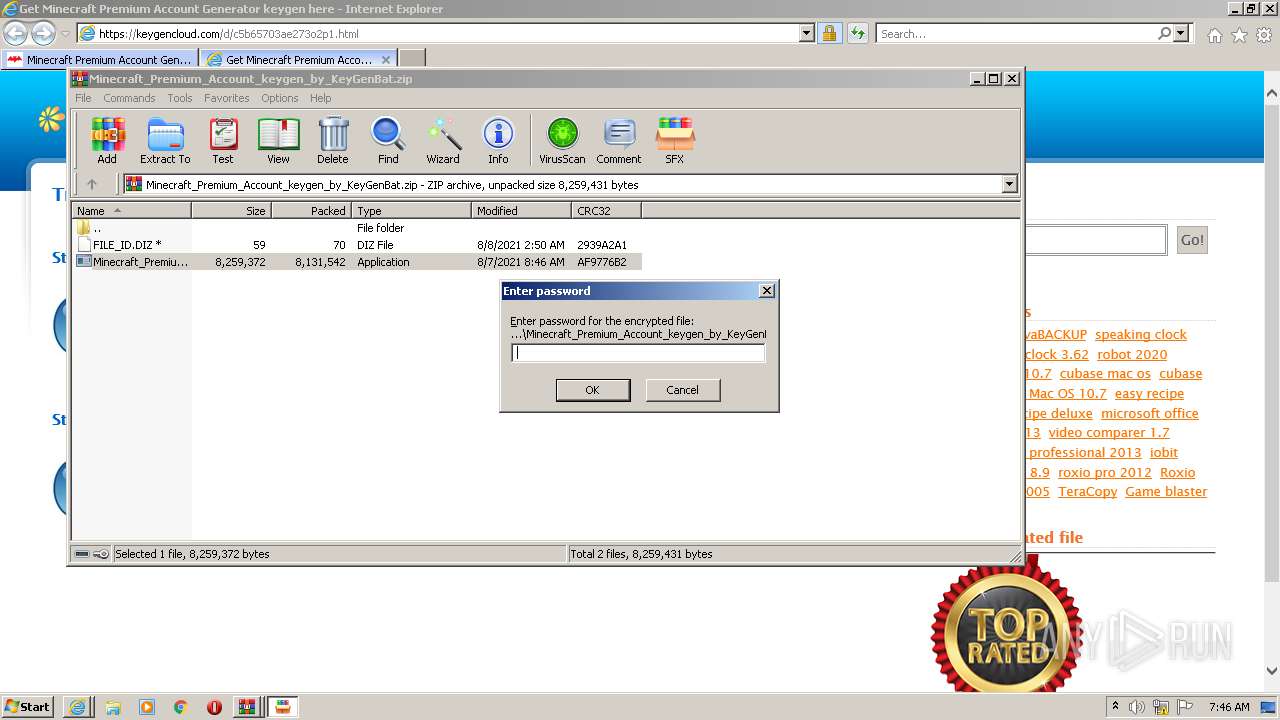Viewport: 1280px width, 720px height.
Task: Switch to Minecraft Premium Account Gen tab
Action: [100, 59]
